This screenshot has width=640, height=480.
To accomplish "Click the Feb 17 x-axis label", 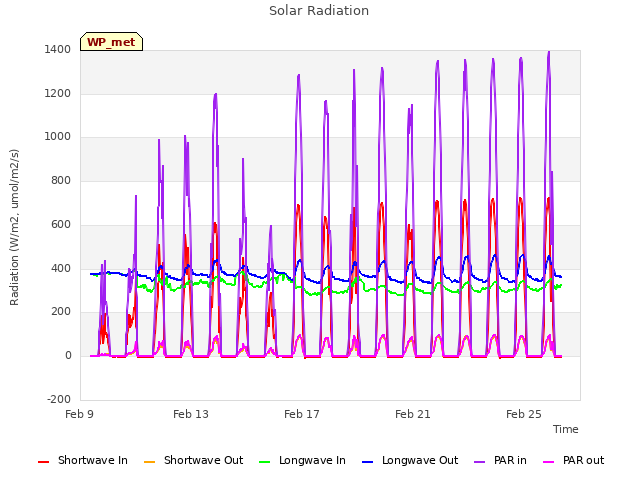I will click(x=302, y=414).
